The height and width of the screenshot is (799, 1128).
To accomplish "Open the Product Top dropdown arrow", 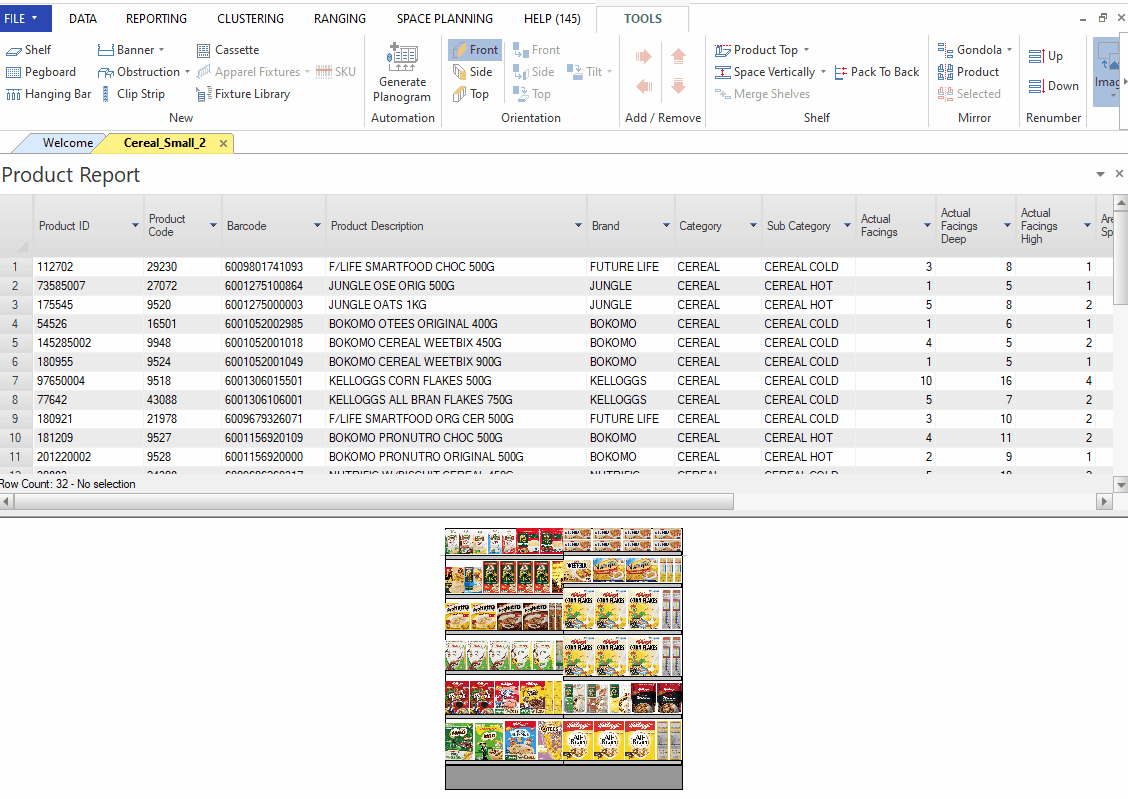I will click(806, 50).
